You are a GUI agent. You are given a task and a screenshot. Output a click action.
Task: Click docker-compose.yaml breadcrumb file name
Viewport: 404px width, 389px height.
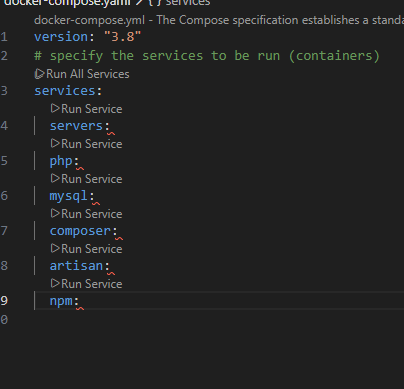[x=67, y=3]
